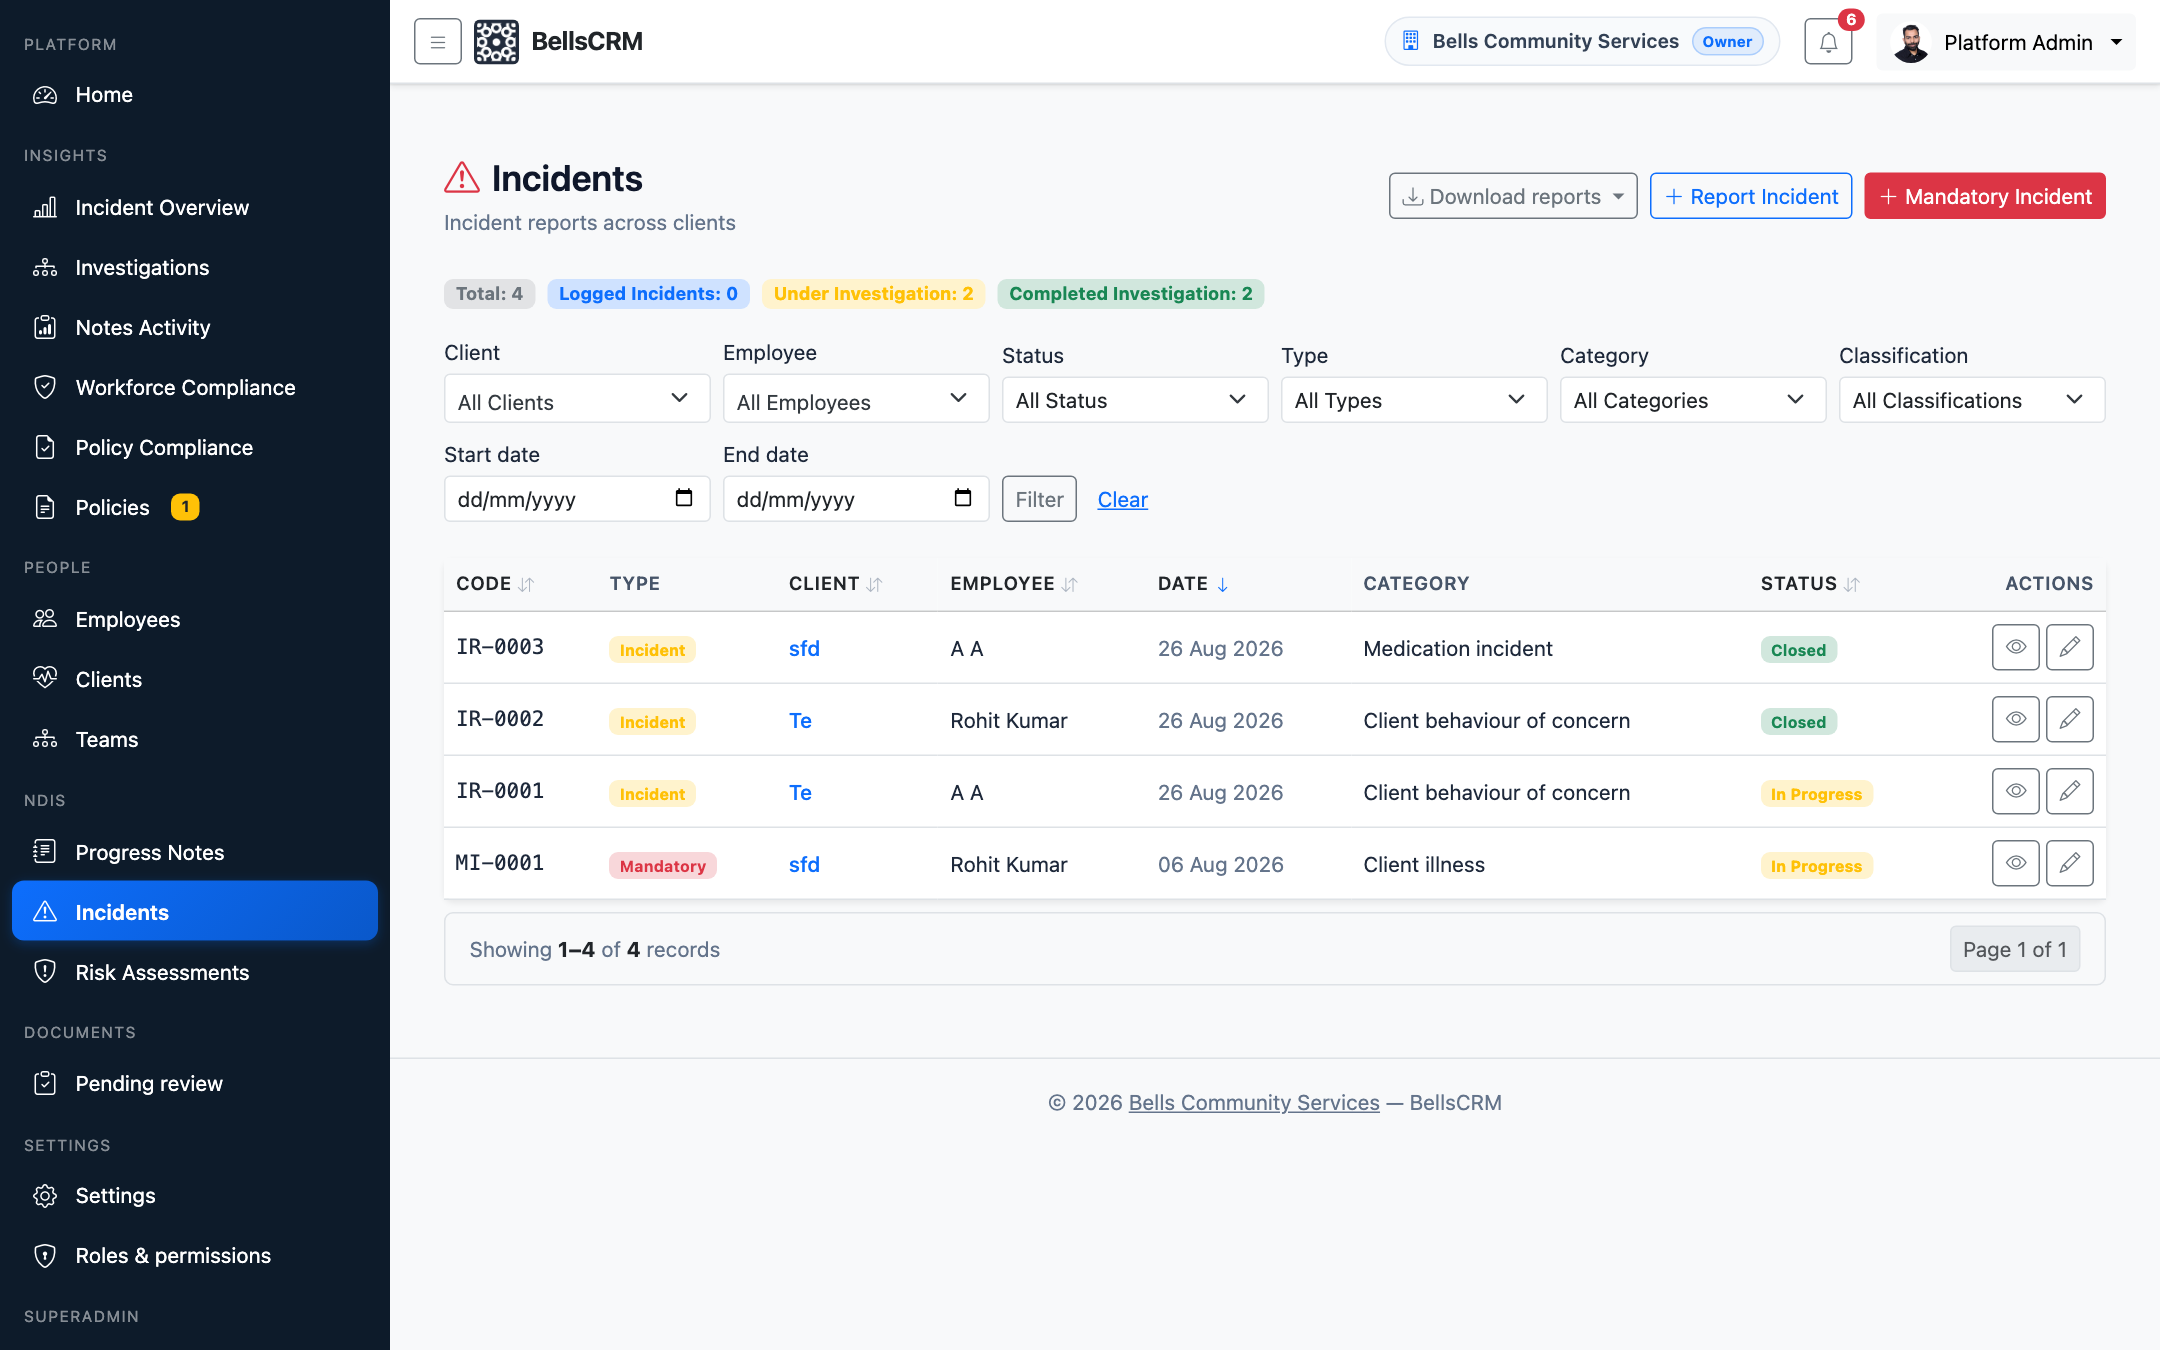Expand the All Status dropdown
This screenshot has width=2160, height=1350.
1135,400
